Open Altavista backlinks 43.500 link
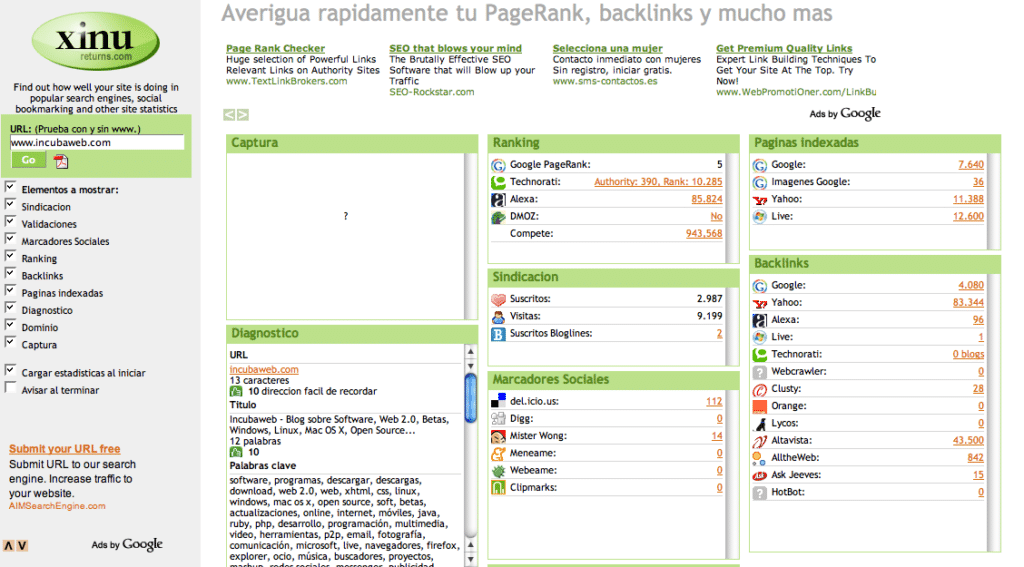The image size is (1024, 567). (968, 441)
